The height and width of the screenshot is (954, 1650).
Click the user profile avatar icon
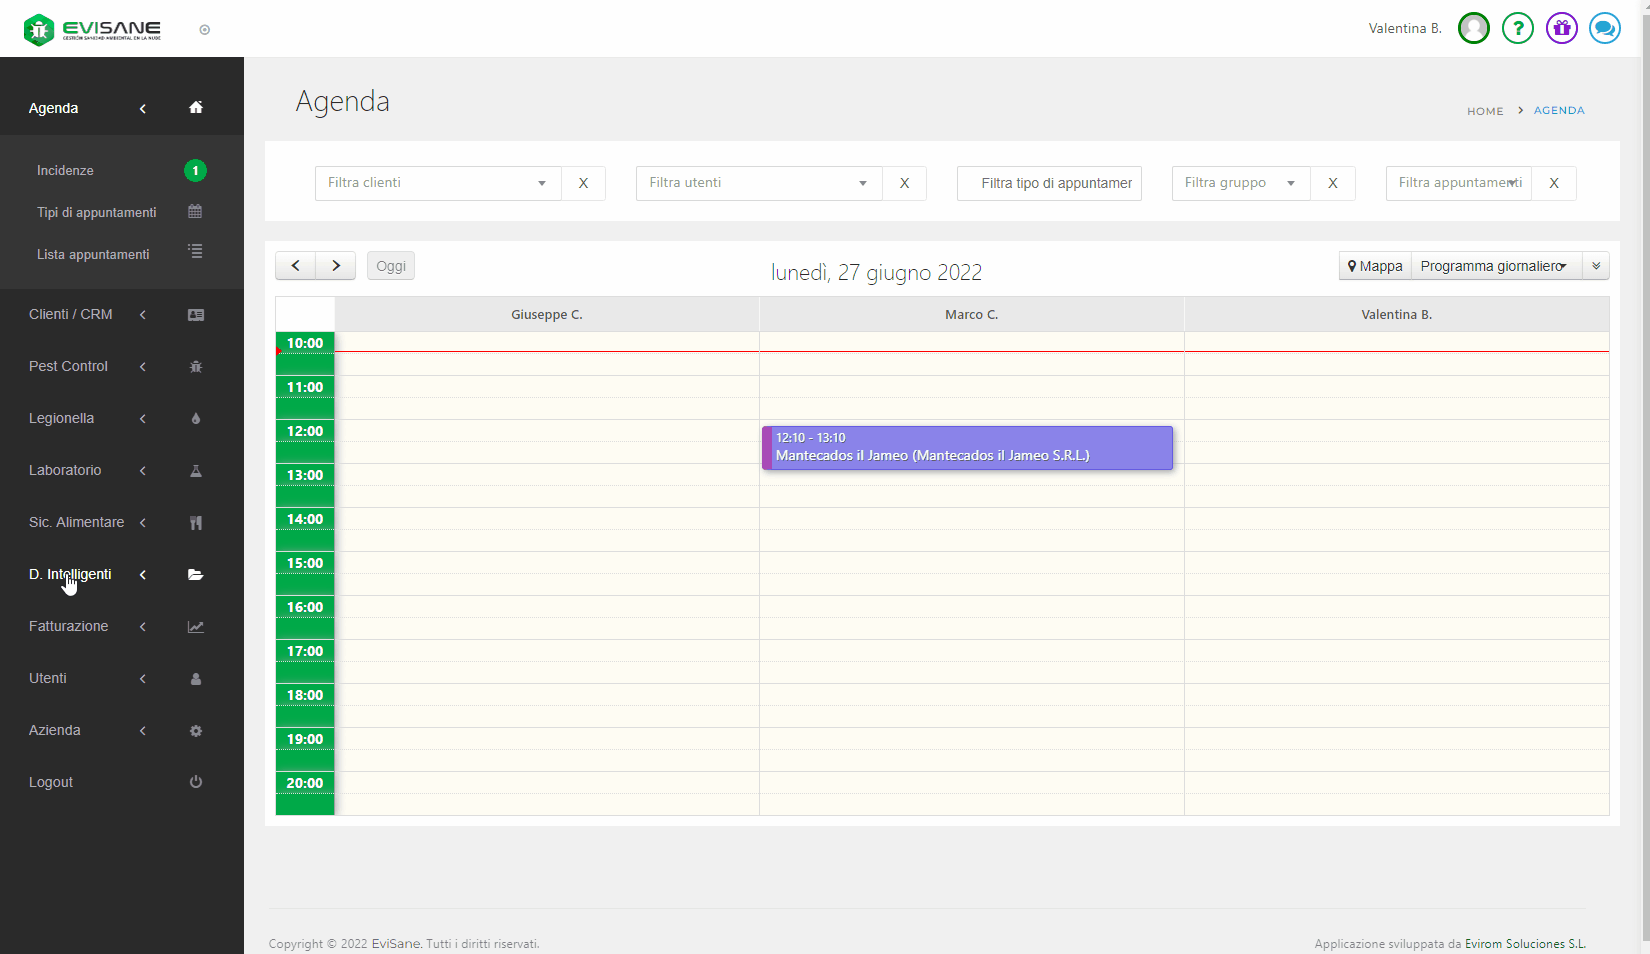[x=1473, y=28]
